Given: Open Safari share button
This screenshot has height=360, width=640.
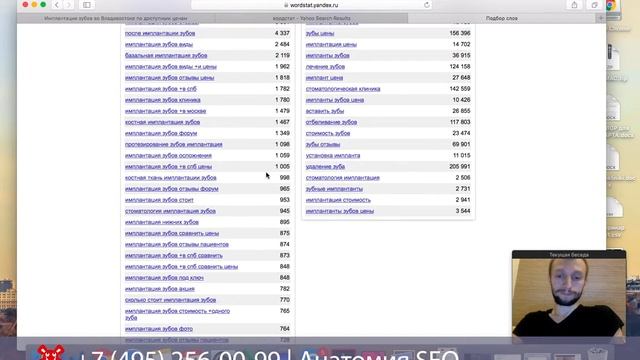Looking at the screenshot, I should coord(574,5).
